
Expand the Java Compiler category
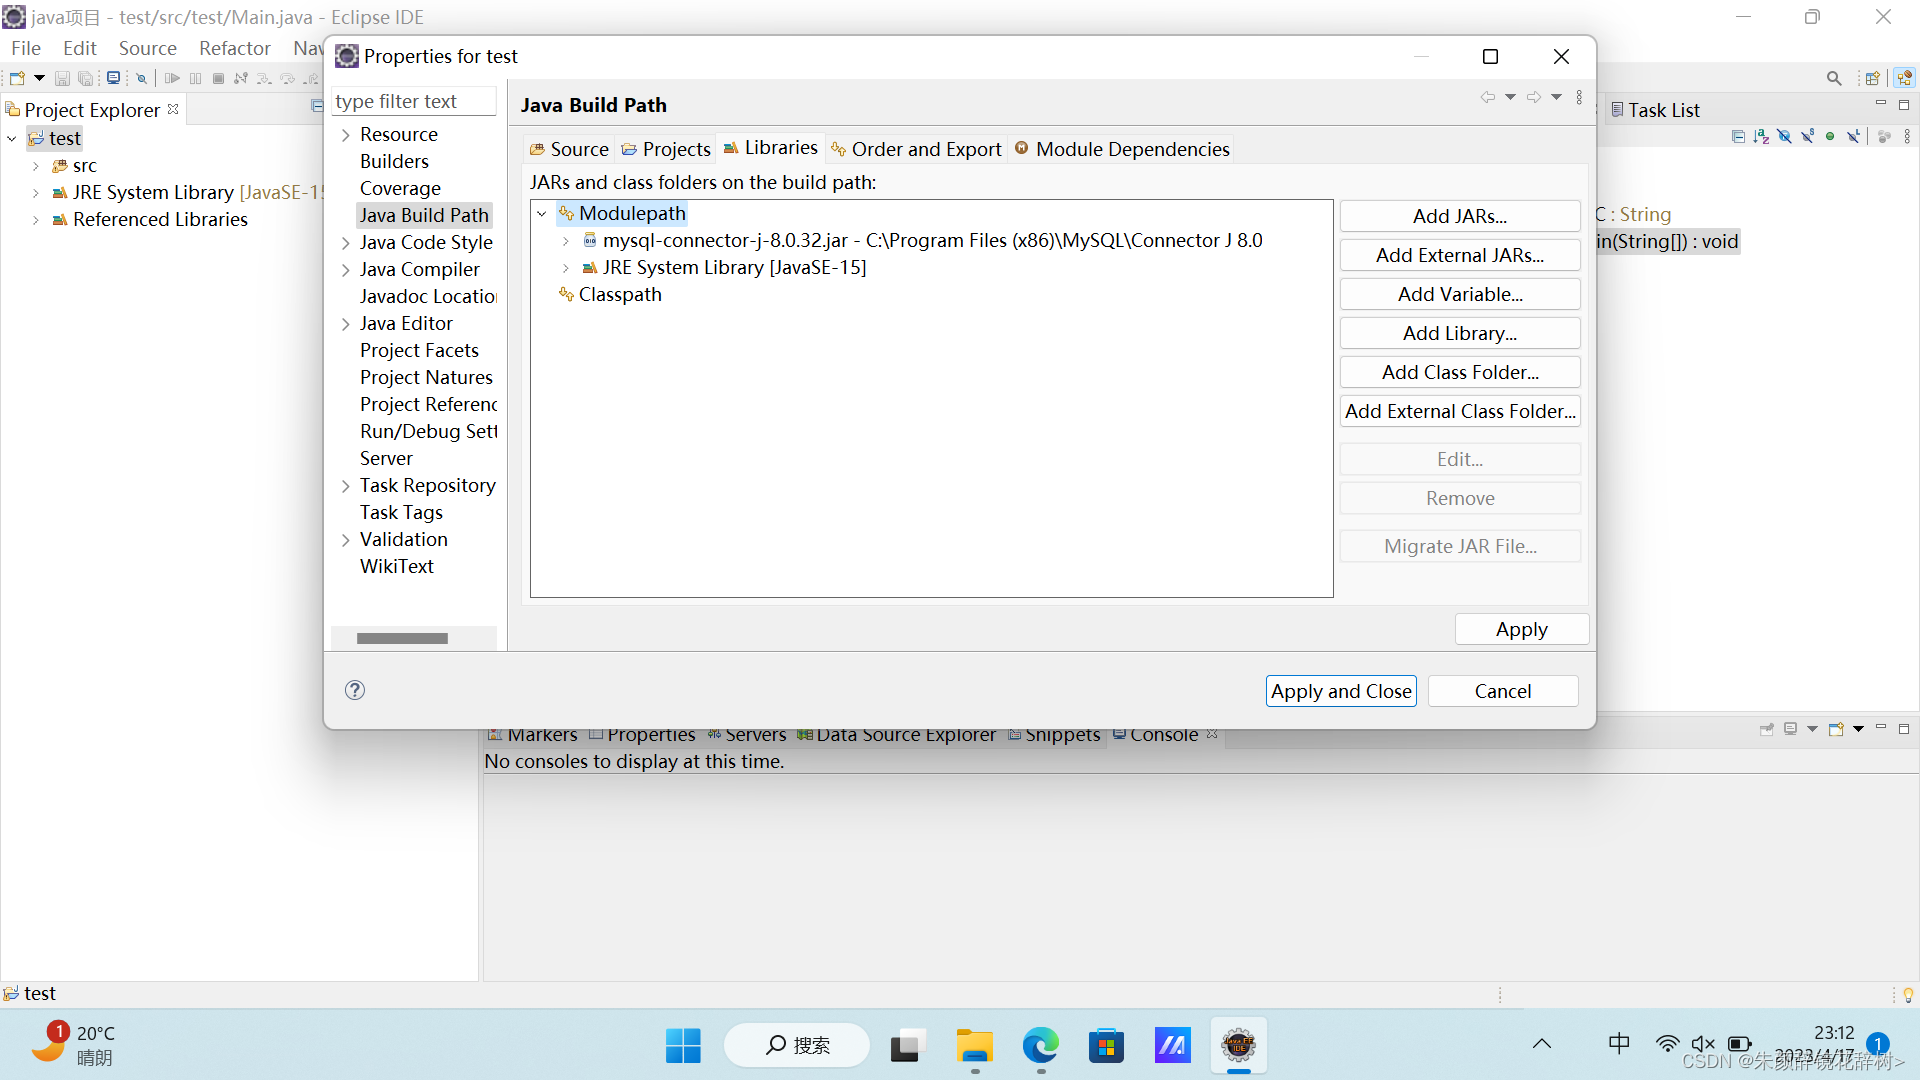pyautogui.click(x=346, y=270)
